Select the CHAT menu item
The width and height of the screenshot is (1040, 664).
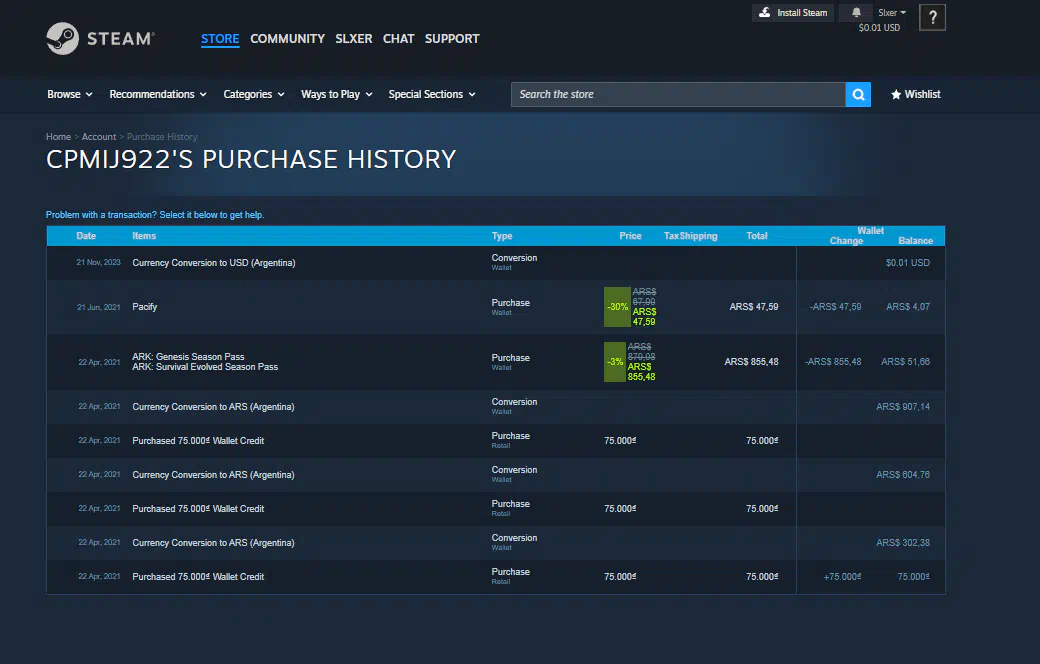[398, 39]
